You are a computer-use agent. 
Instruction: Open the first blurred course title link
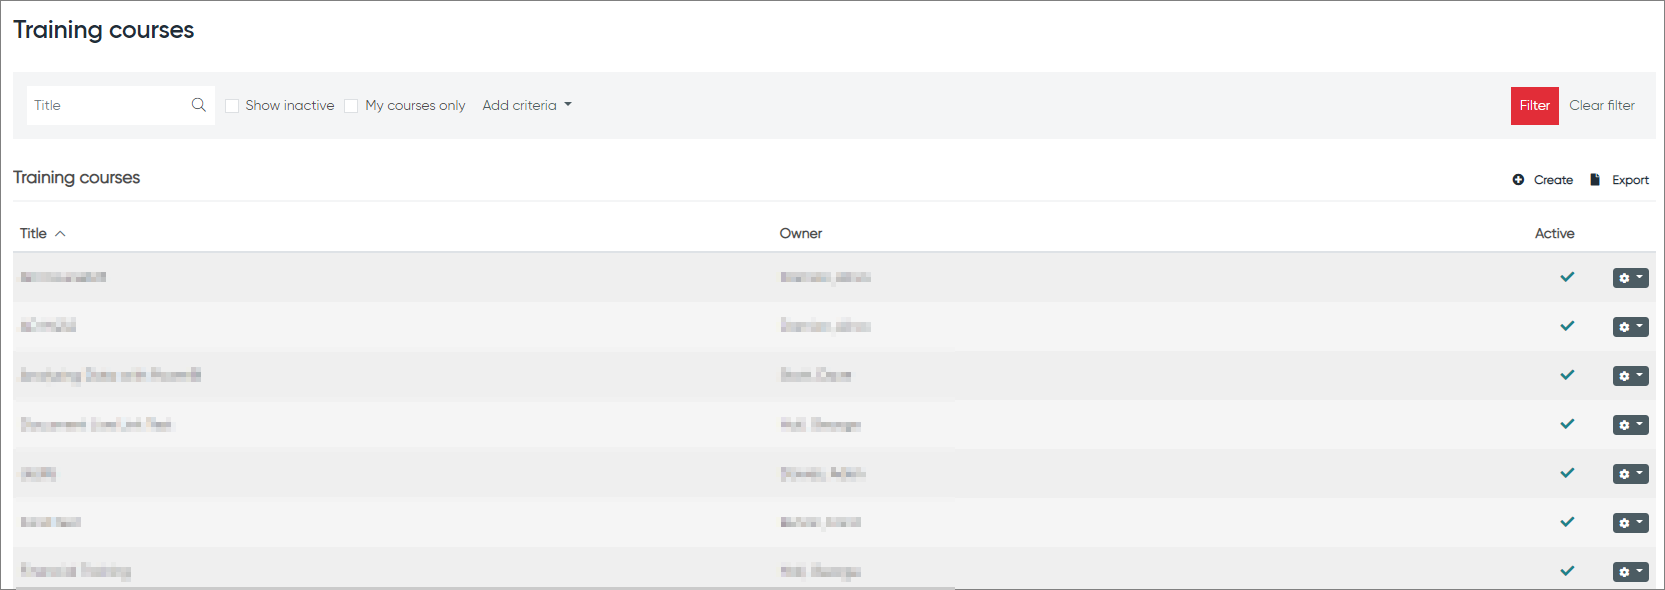63,277
